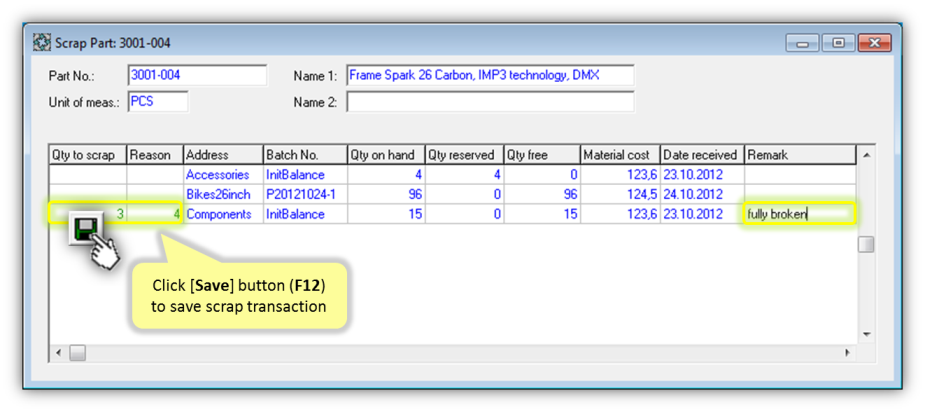Image resolution: width=925 pixels, height=412 pixels.
Task: Edit the 'fully broken' remark cell
Action: [798, 214]
